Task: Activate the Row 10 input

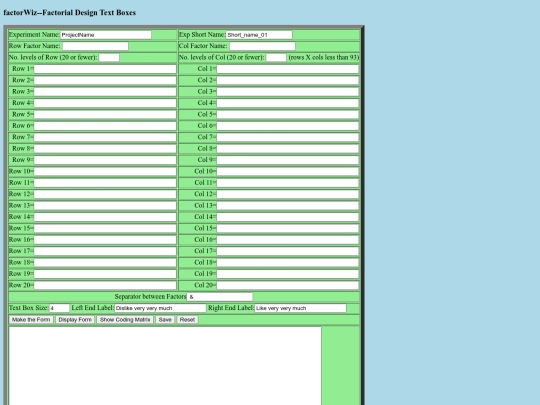Action: click(x=105, y=171)
